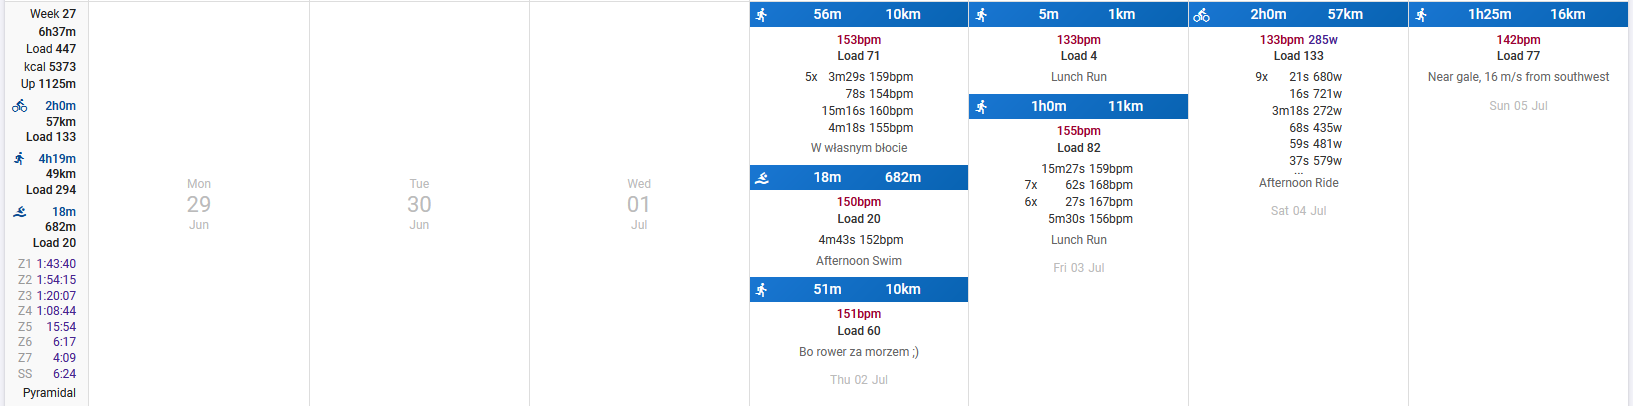Click run icon on Friday 5m activity
1633x406 pixels.
[x=982, y=15]
